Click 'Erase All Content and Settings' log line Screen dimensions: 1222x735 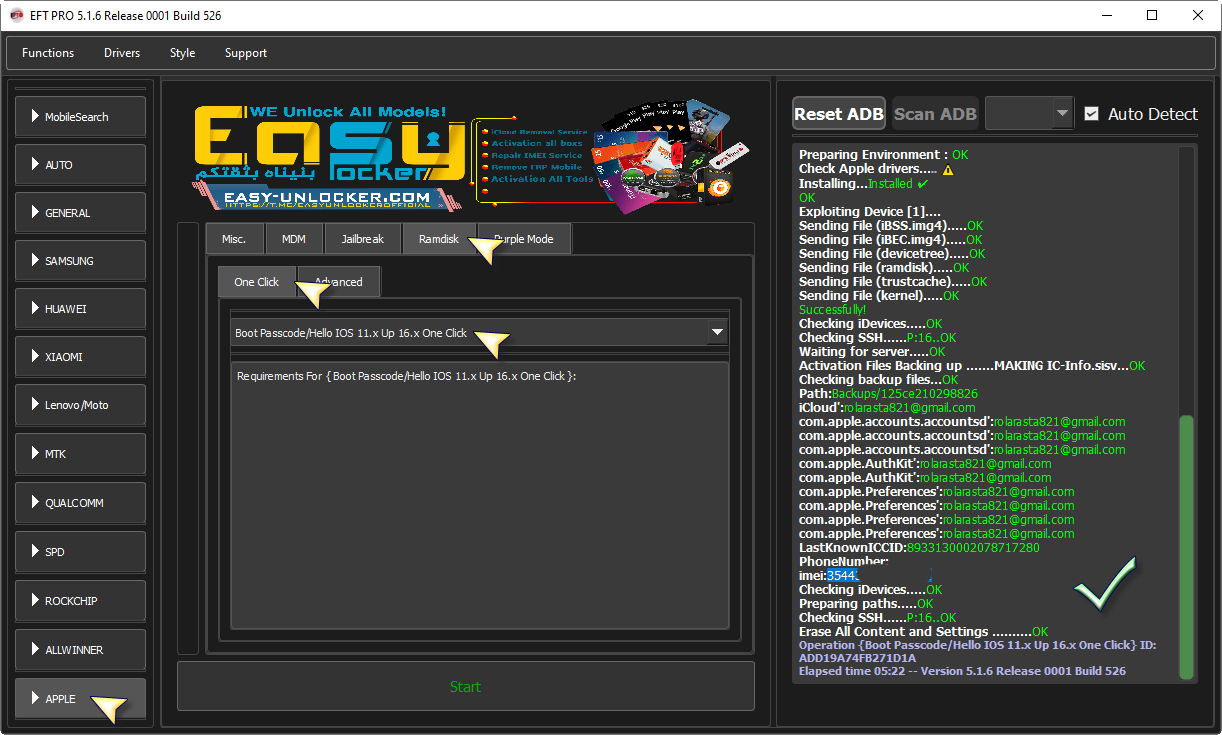(923, 632)
